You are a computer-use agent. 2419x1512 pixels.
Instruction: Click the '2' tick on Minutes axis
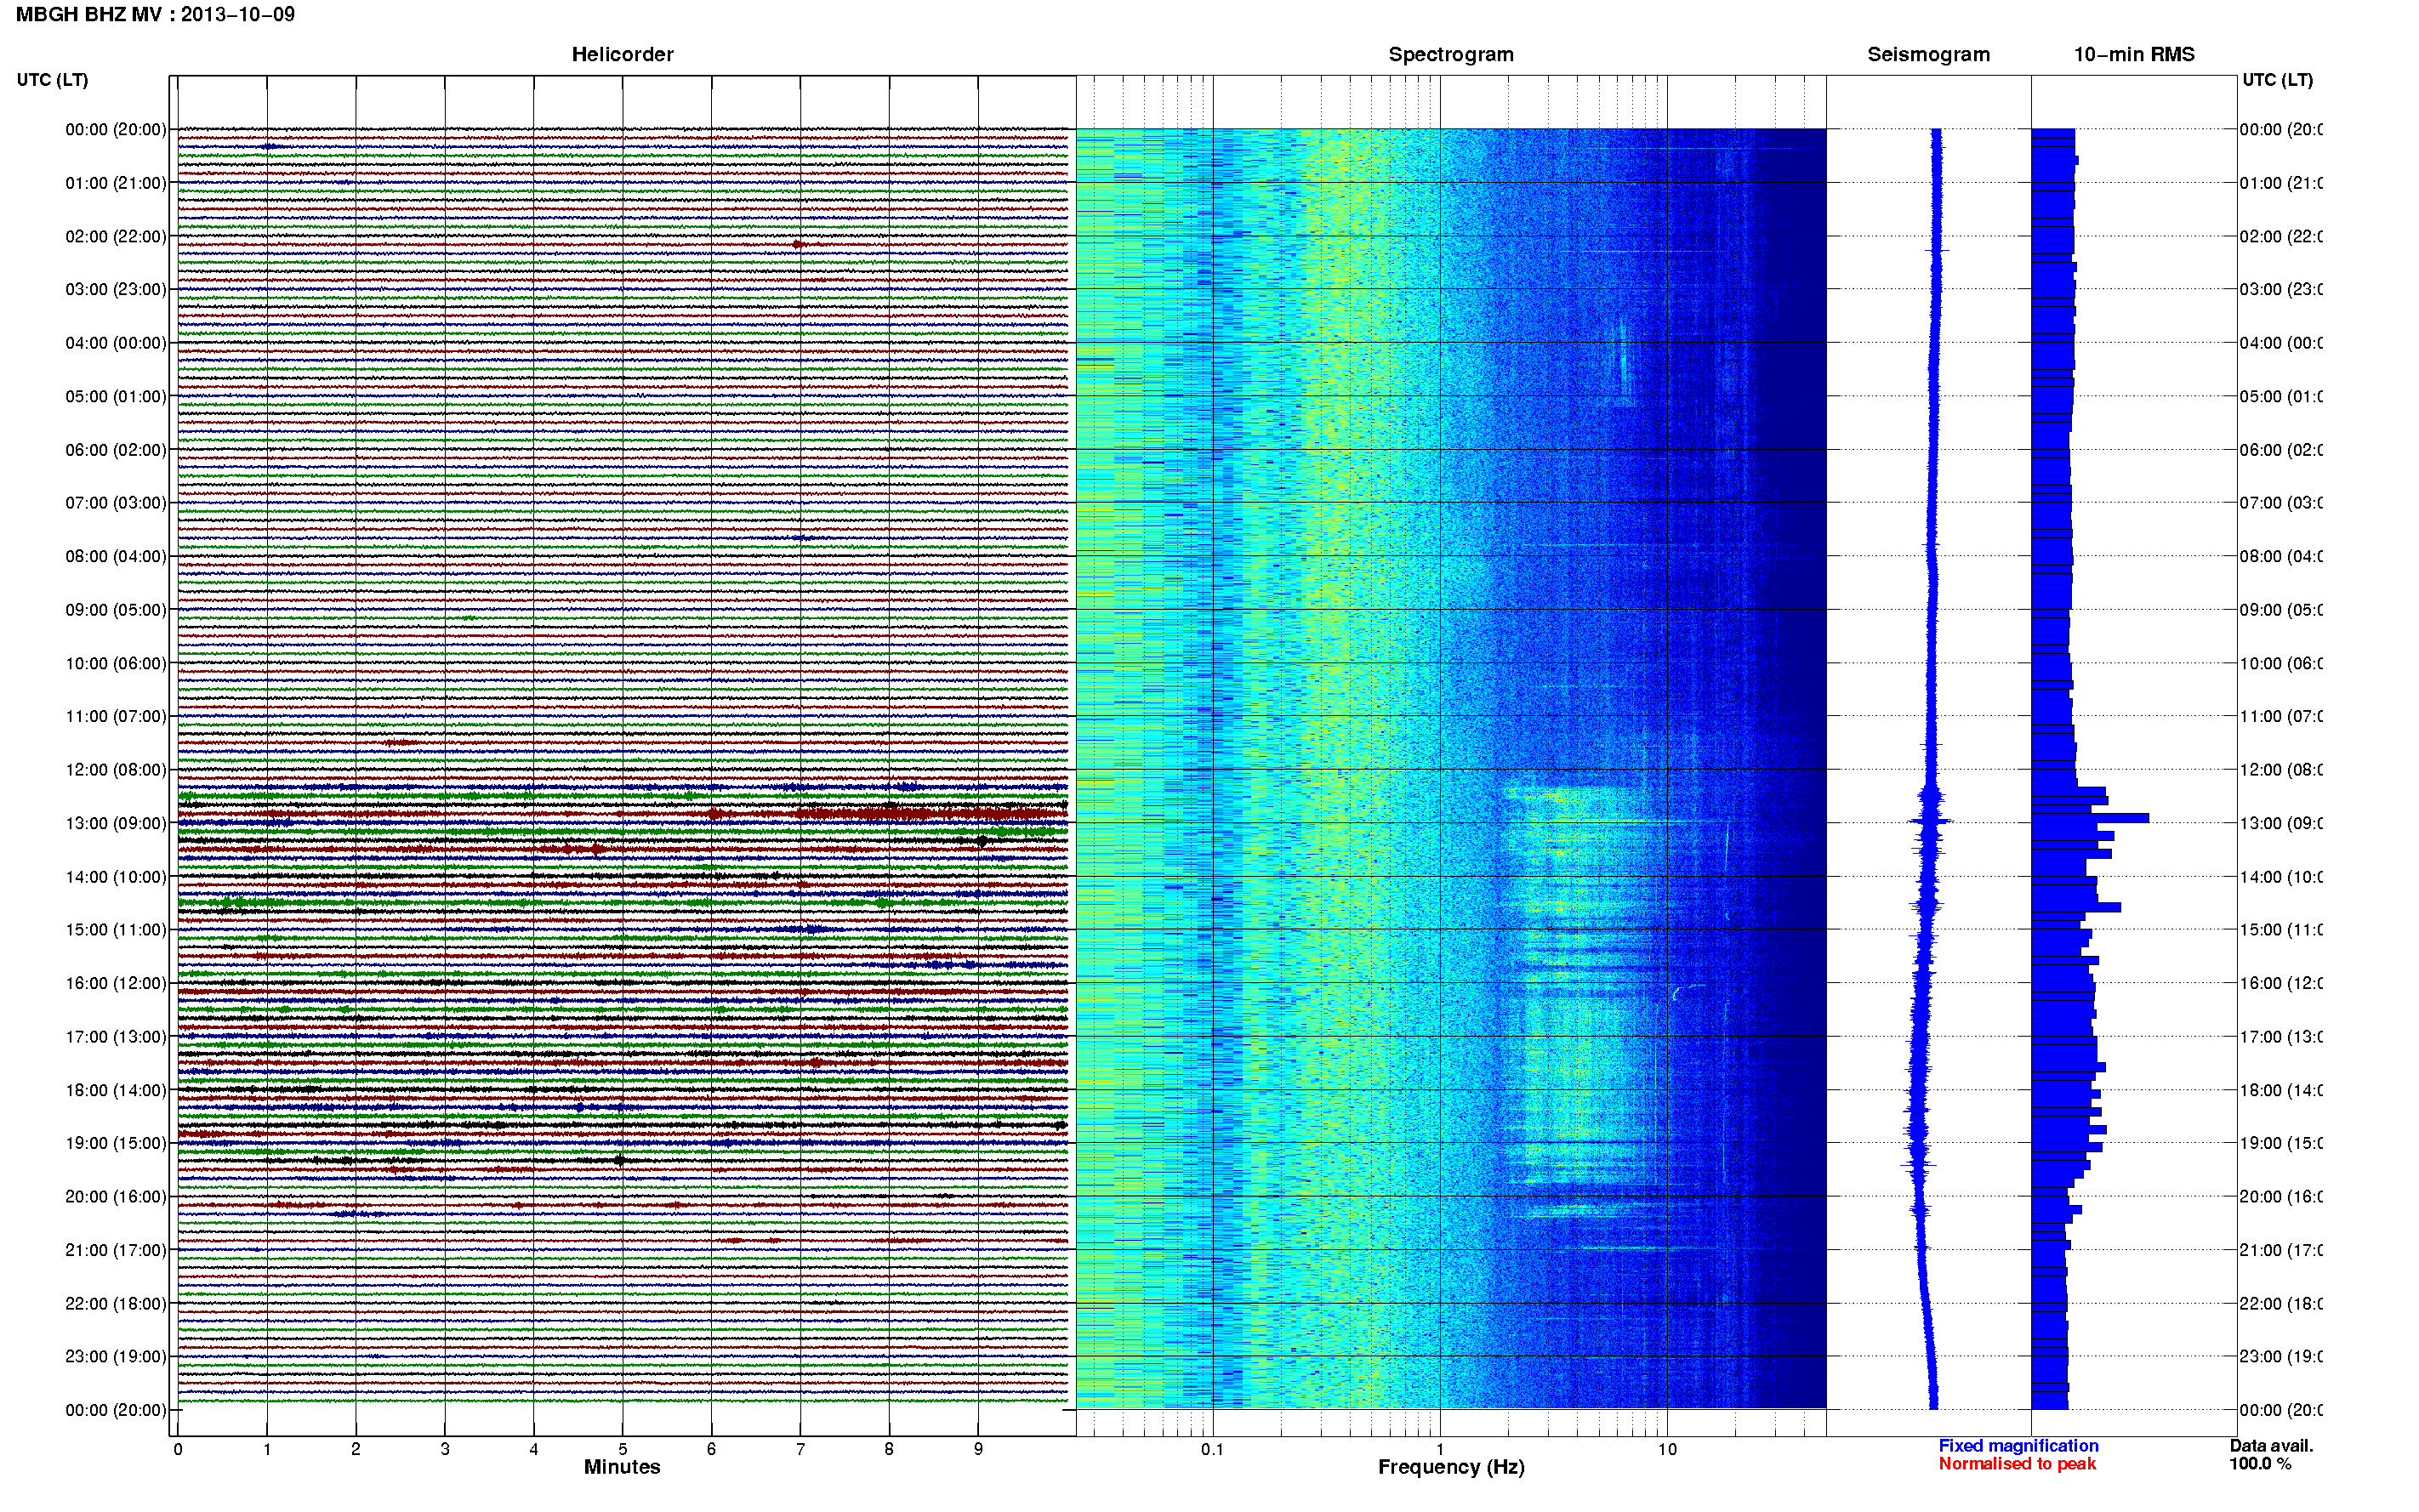pos(356,1449)
